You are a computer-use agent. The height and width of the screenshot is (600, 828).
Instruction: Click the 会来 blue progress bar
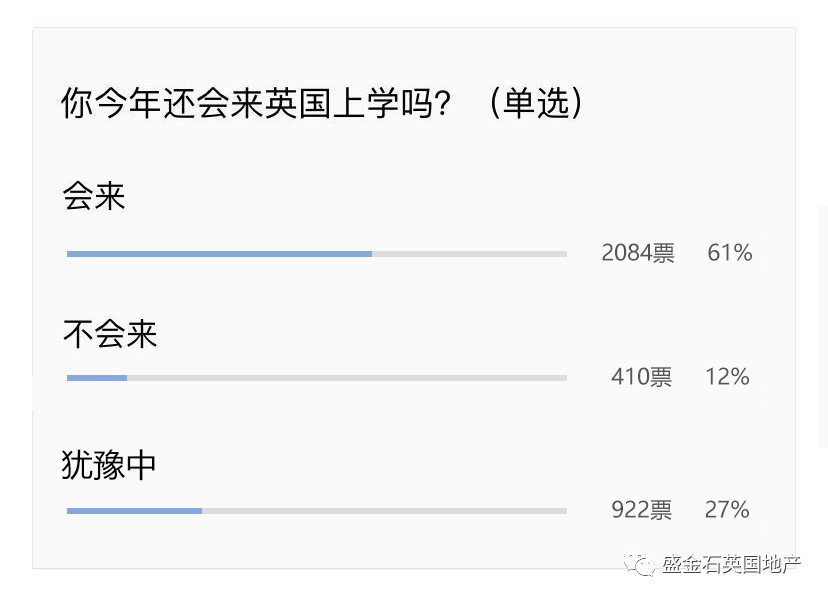[219, 254]
